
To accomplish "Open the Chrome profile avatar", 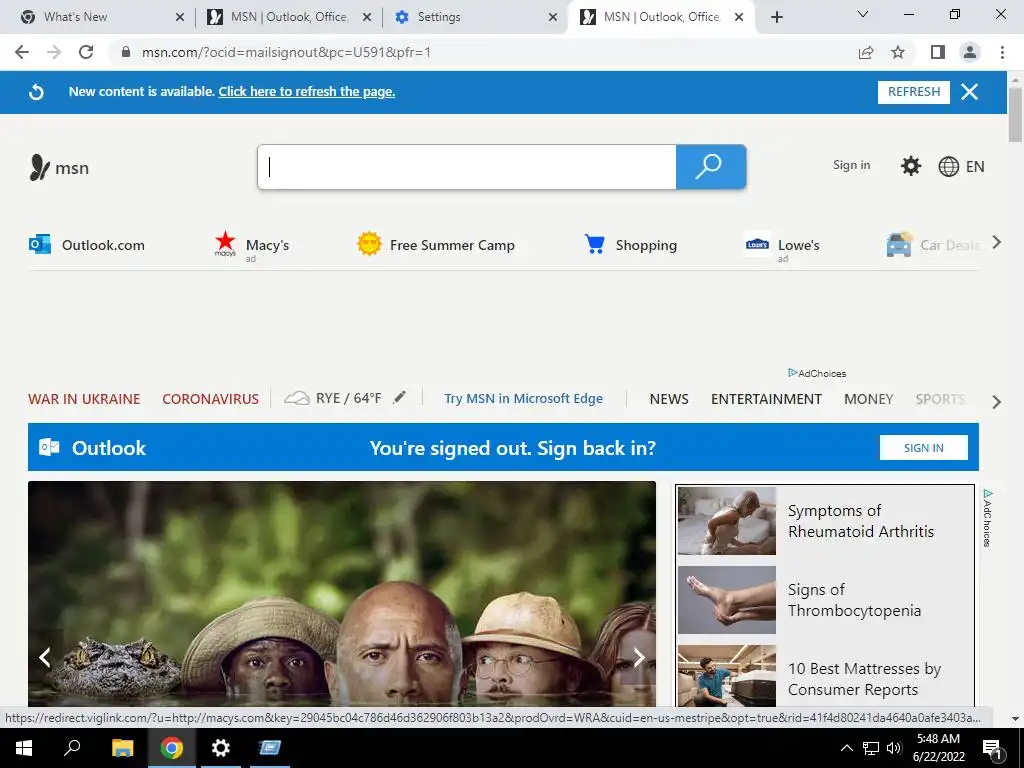I will pyautogui.click(x=970, y=52).
